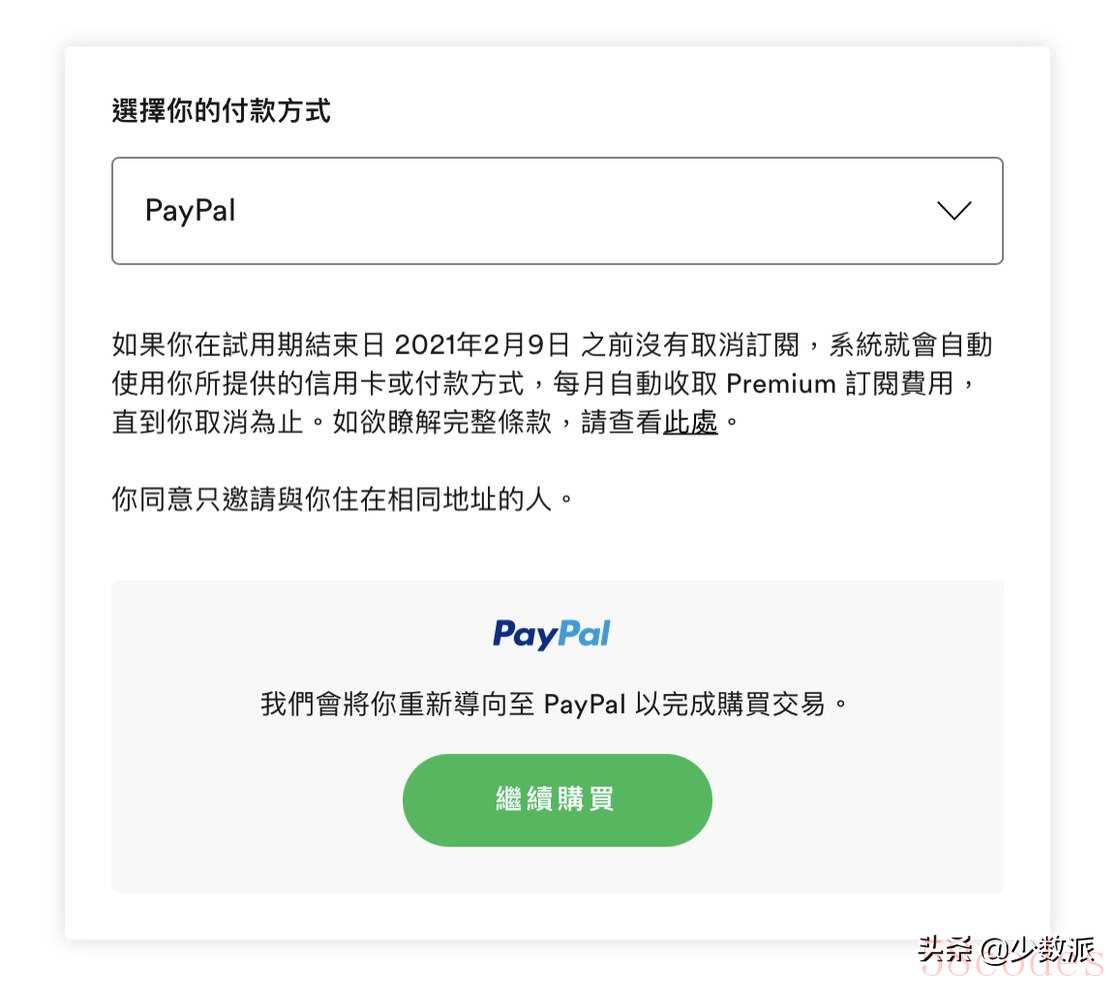Expand the payment method chevron arrow
The height and width of the screenshot is (989, 1120).
954,211
